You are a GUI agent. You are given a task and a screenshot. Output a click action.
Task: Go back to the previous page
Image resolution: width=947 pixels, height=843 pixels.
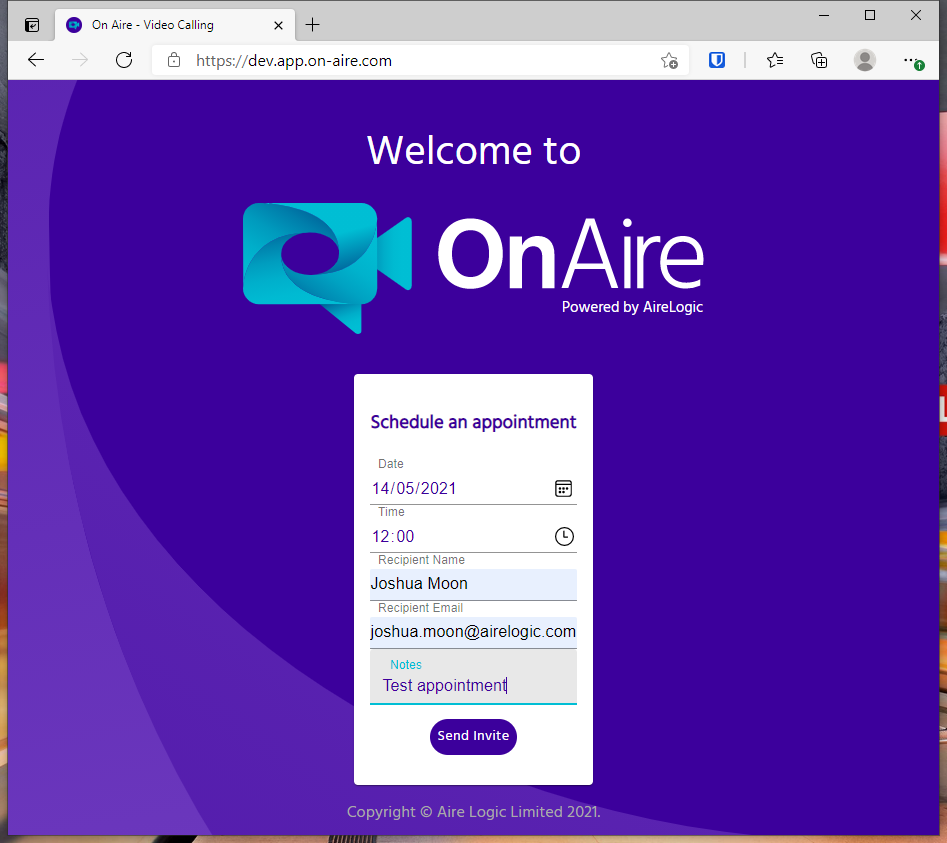pos(36,60)
